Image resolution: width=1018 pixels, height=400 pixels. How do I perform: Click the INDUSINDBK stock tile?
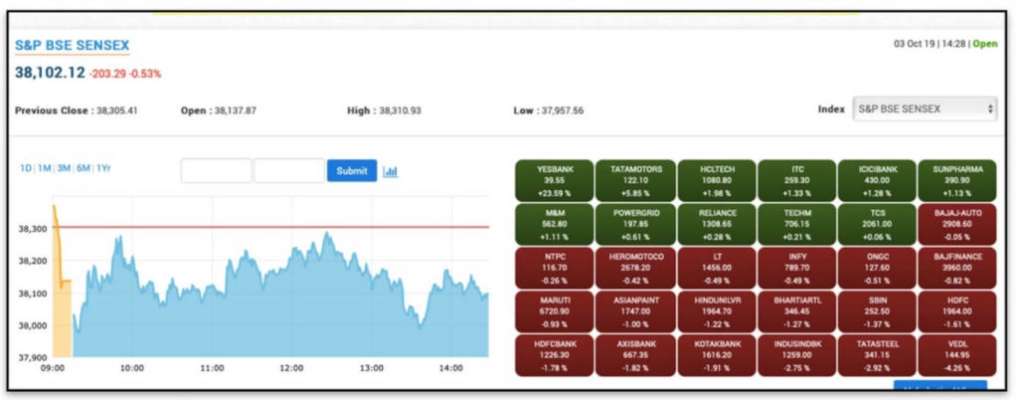tap(797, 355)
